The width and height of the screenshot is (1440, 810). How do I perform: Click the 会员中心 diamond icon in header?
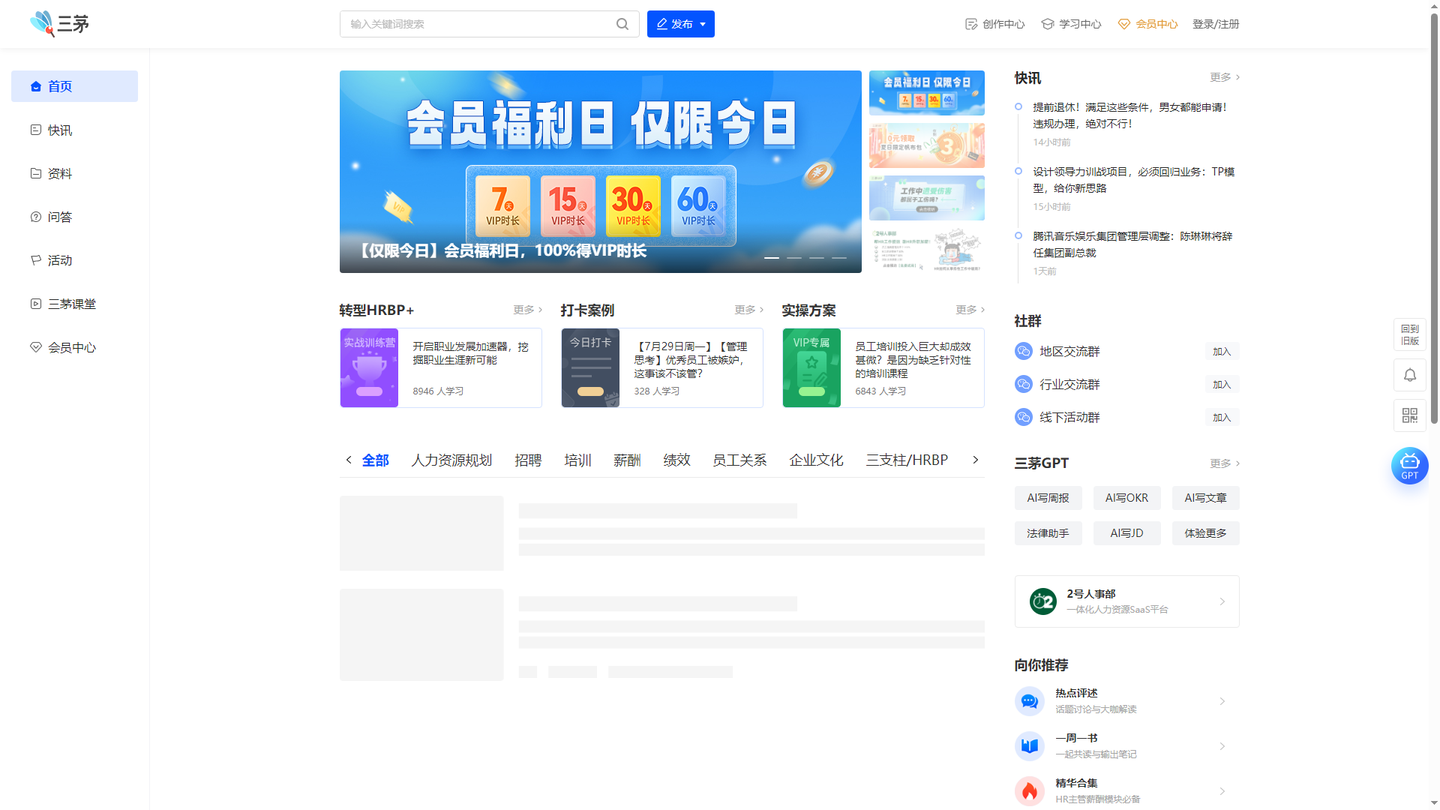pos(1124,24)
